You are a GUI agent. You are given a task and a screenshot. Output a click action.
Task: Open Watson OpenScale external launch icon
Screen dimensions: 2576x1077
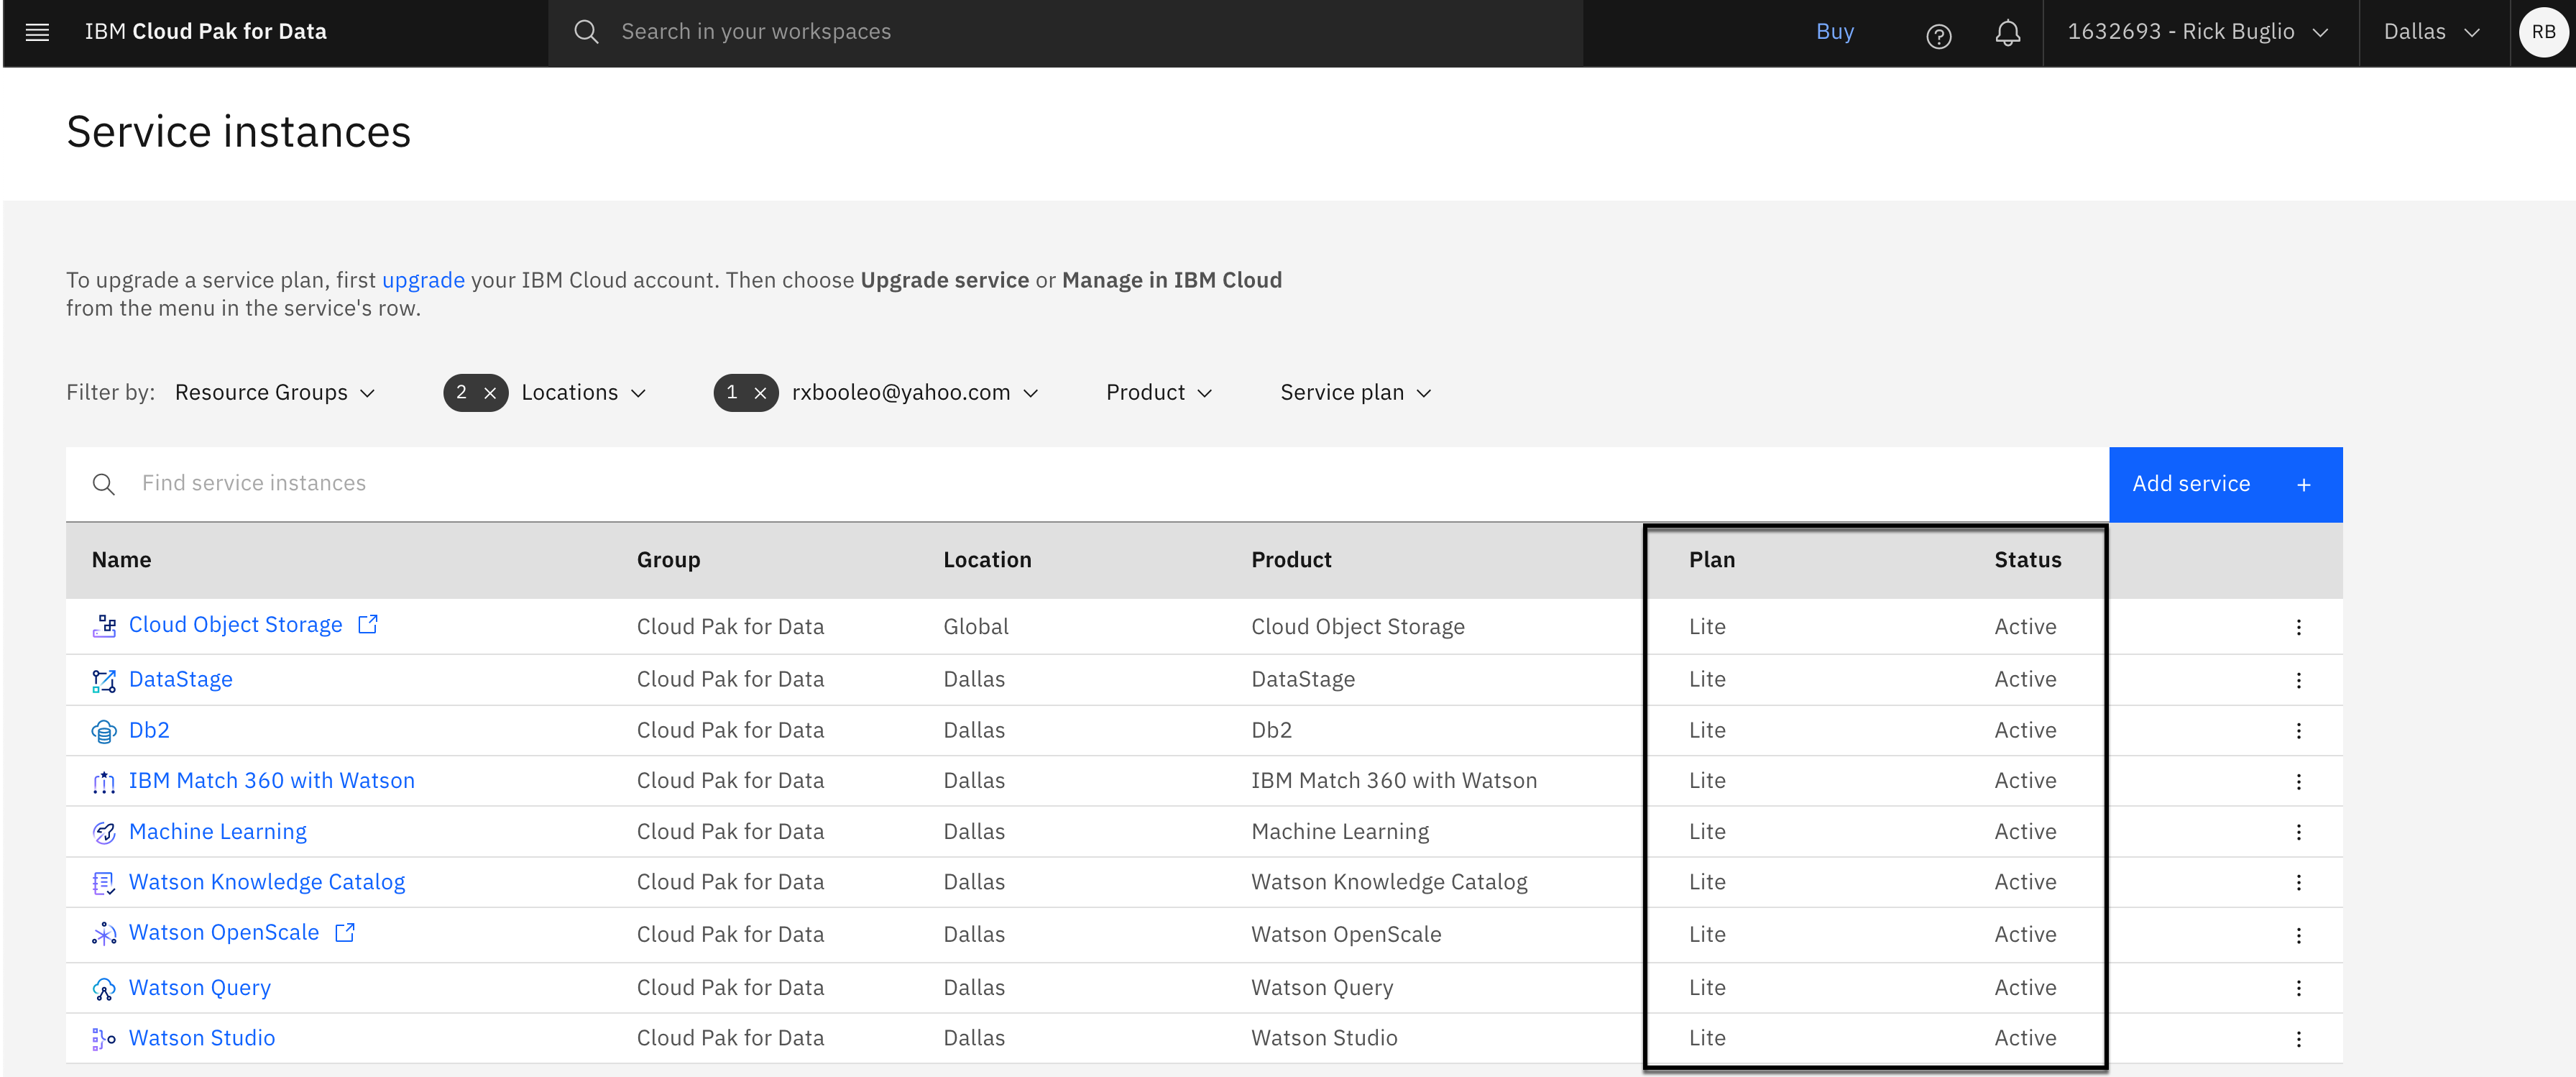tap(345, 932)
